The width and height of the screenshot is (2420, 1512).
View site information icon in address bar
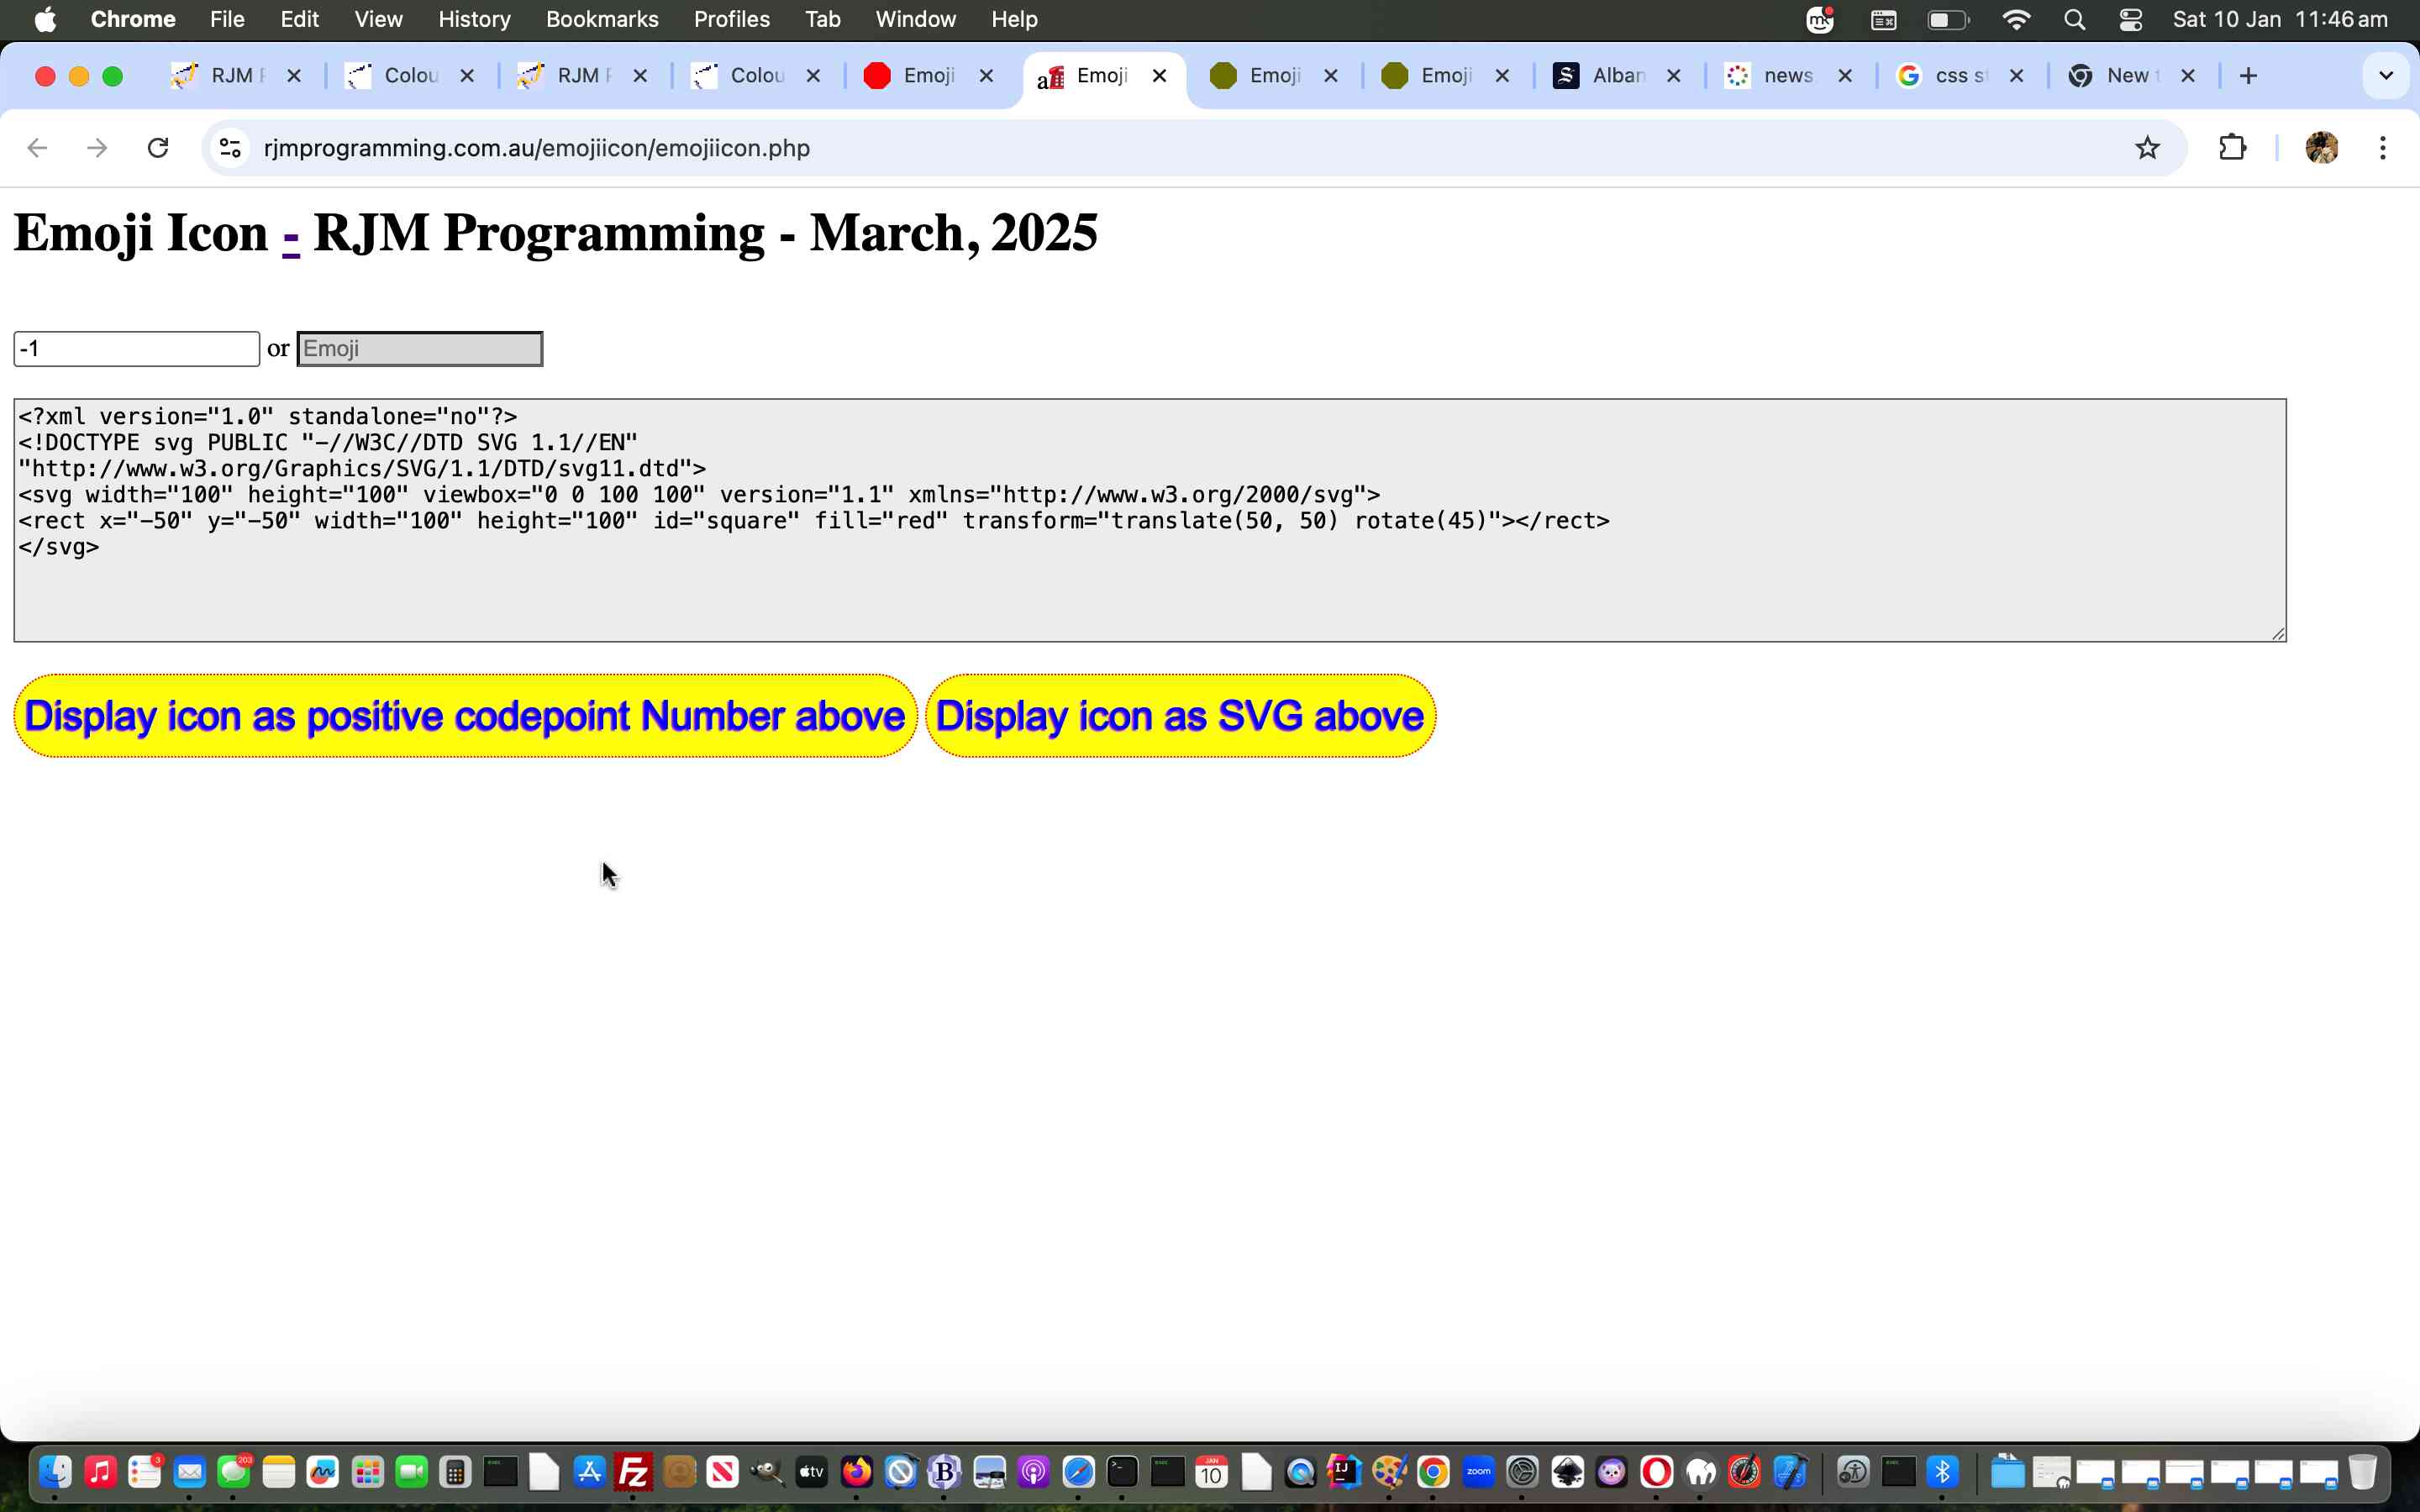pos(230,148)
